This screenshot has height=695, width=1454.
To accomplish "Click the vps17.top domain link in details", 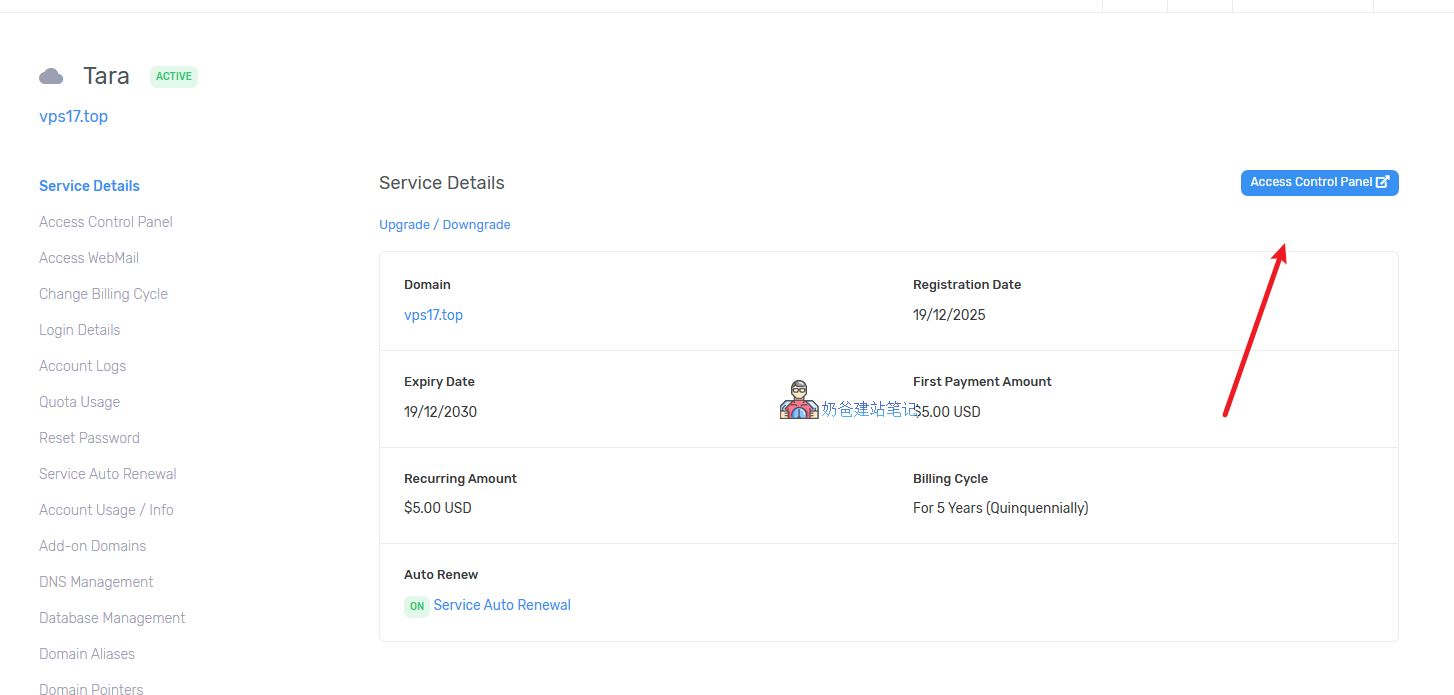I will [x=433, y=315].
